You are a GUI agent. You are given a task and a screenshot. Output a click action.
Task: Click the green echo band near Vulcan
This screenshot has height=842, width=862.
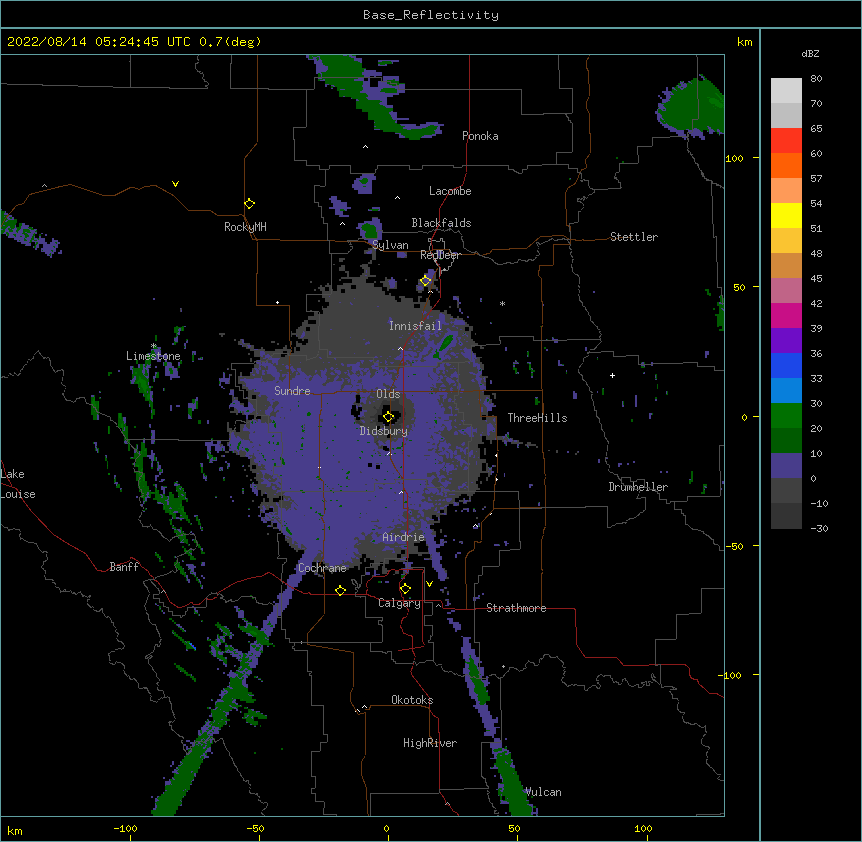(x=511, y=783)
